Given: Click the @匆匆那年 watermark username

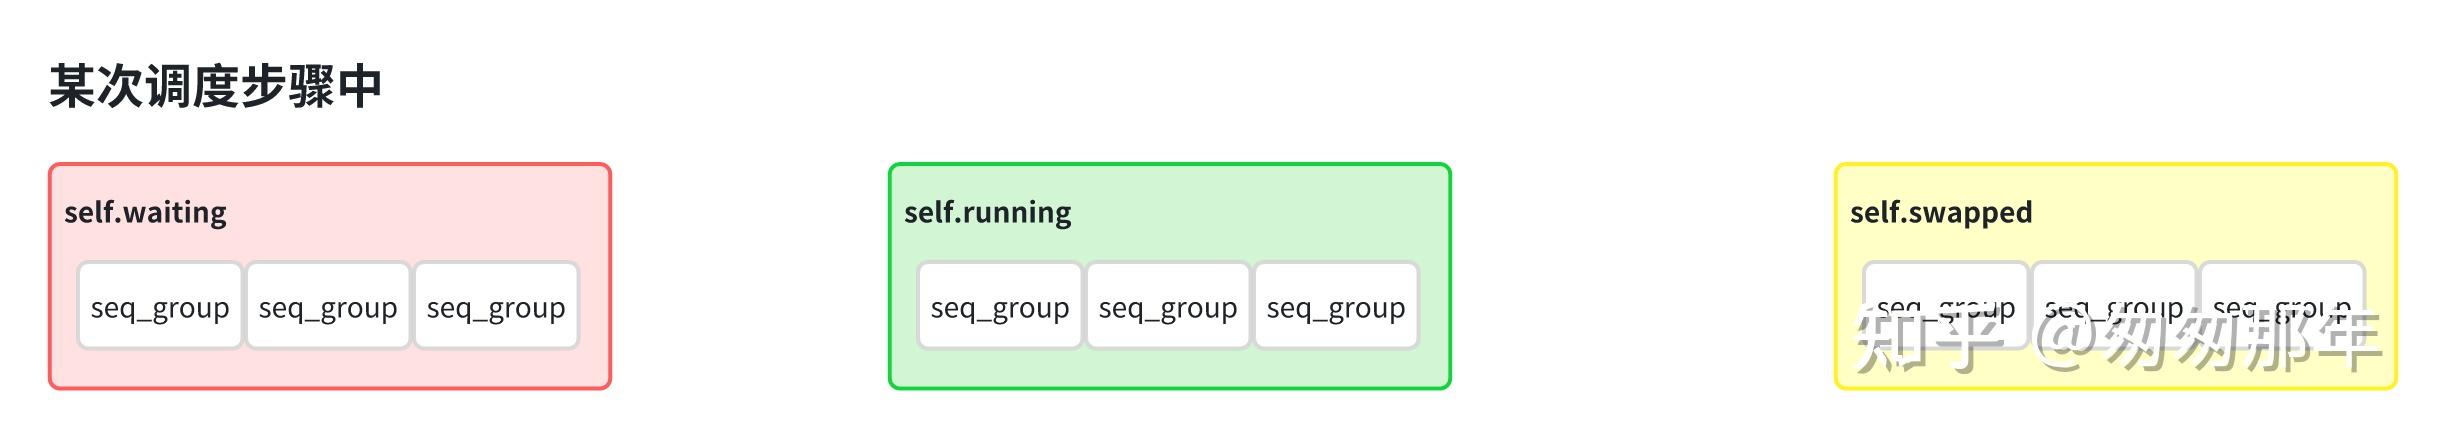Looking at the screenshot, I should click(x=2208, y=342).
